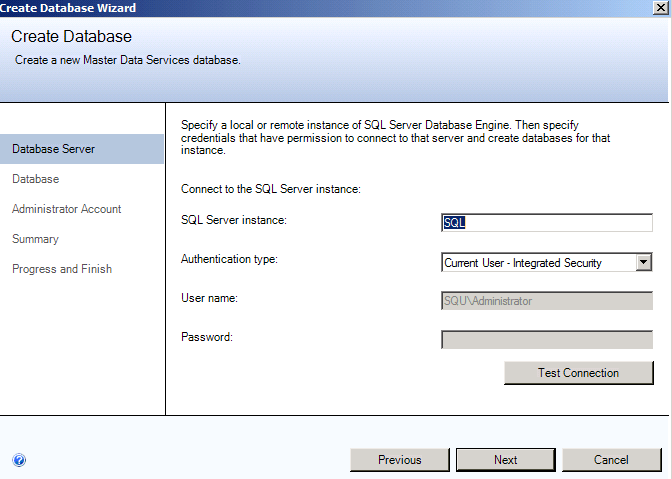
Task: Click the User name text box
Action: [546, 300]
